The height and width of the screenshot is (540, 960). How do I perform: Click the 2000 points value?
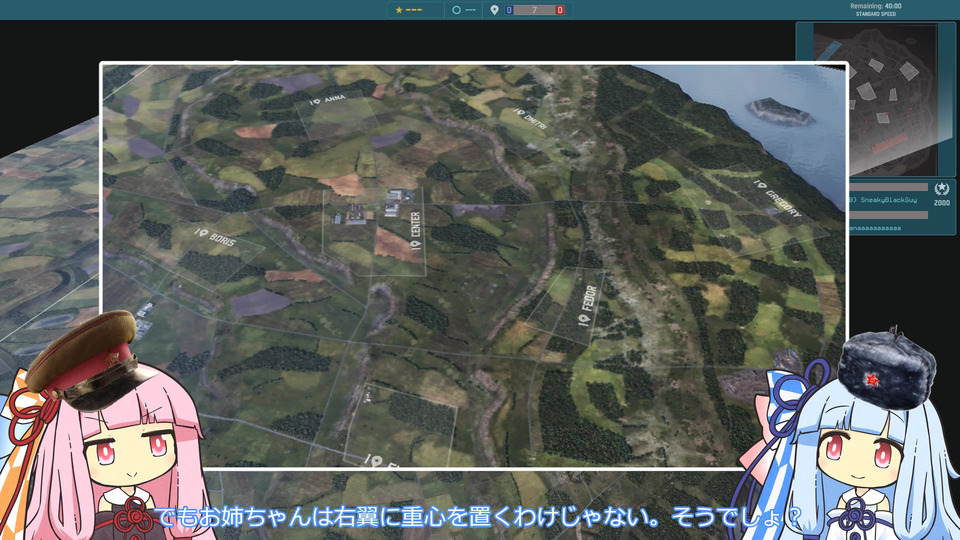tap(942, 203)
